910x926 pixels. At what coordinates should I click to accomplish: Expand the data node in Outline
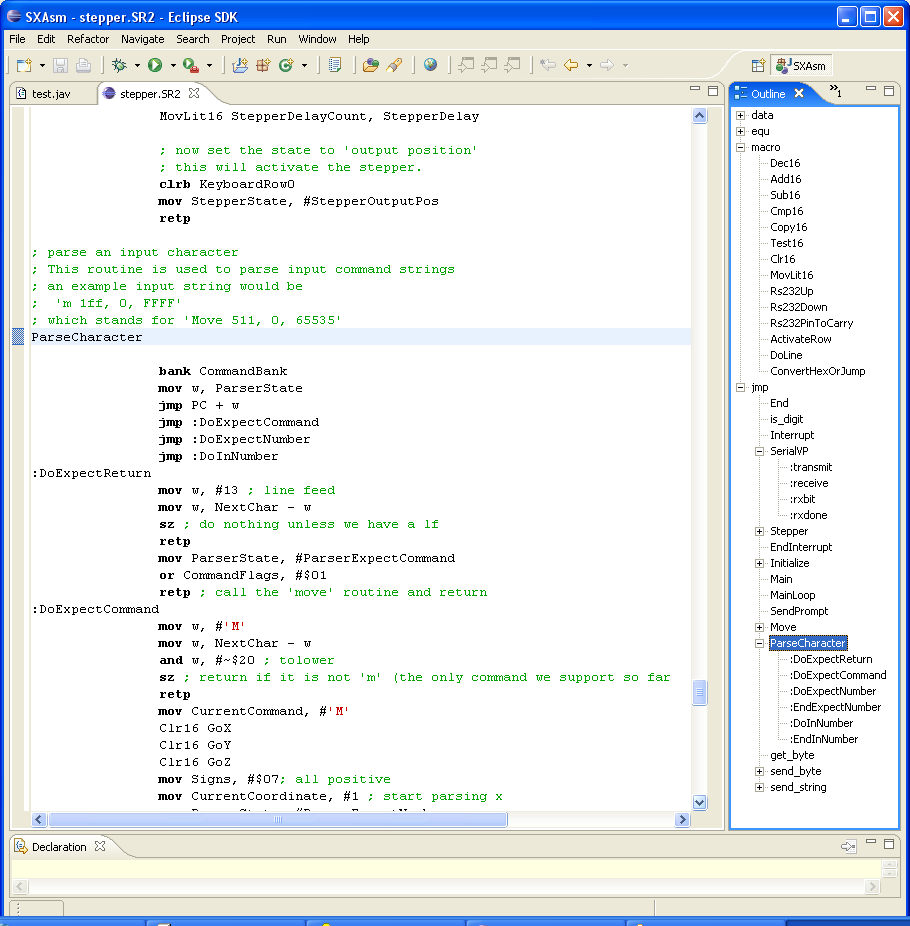point(741,115)
